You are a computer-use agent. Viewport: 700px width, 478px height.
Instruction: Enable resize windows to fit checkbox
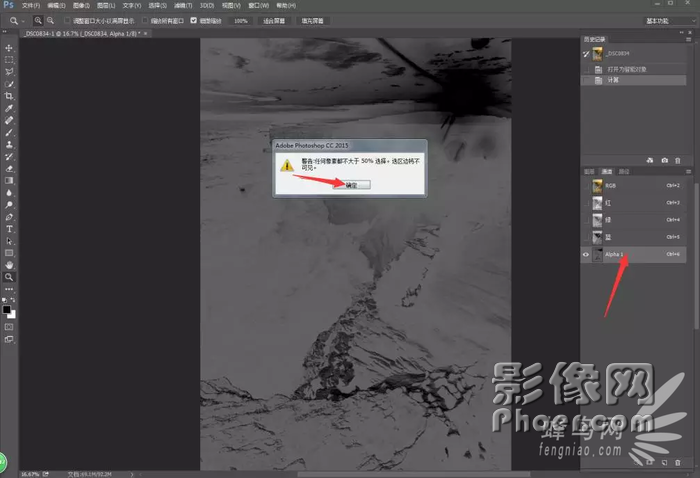click(67, 21)
